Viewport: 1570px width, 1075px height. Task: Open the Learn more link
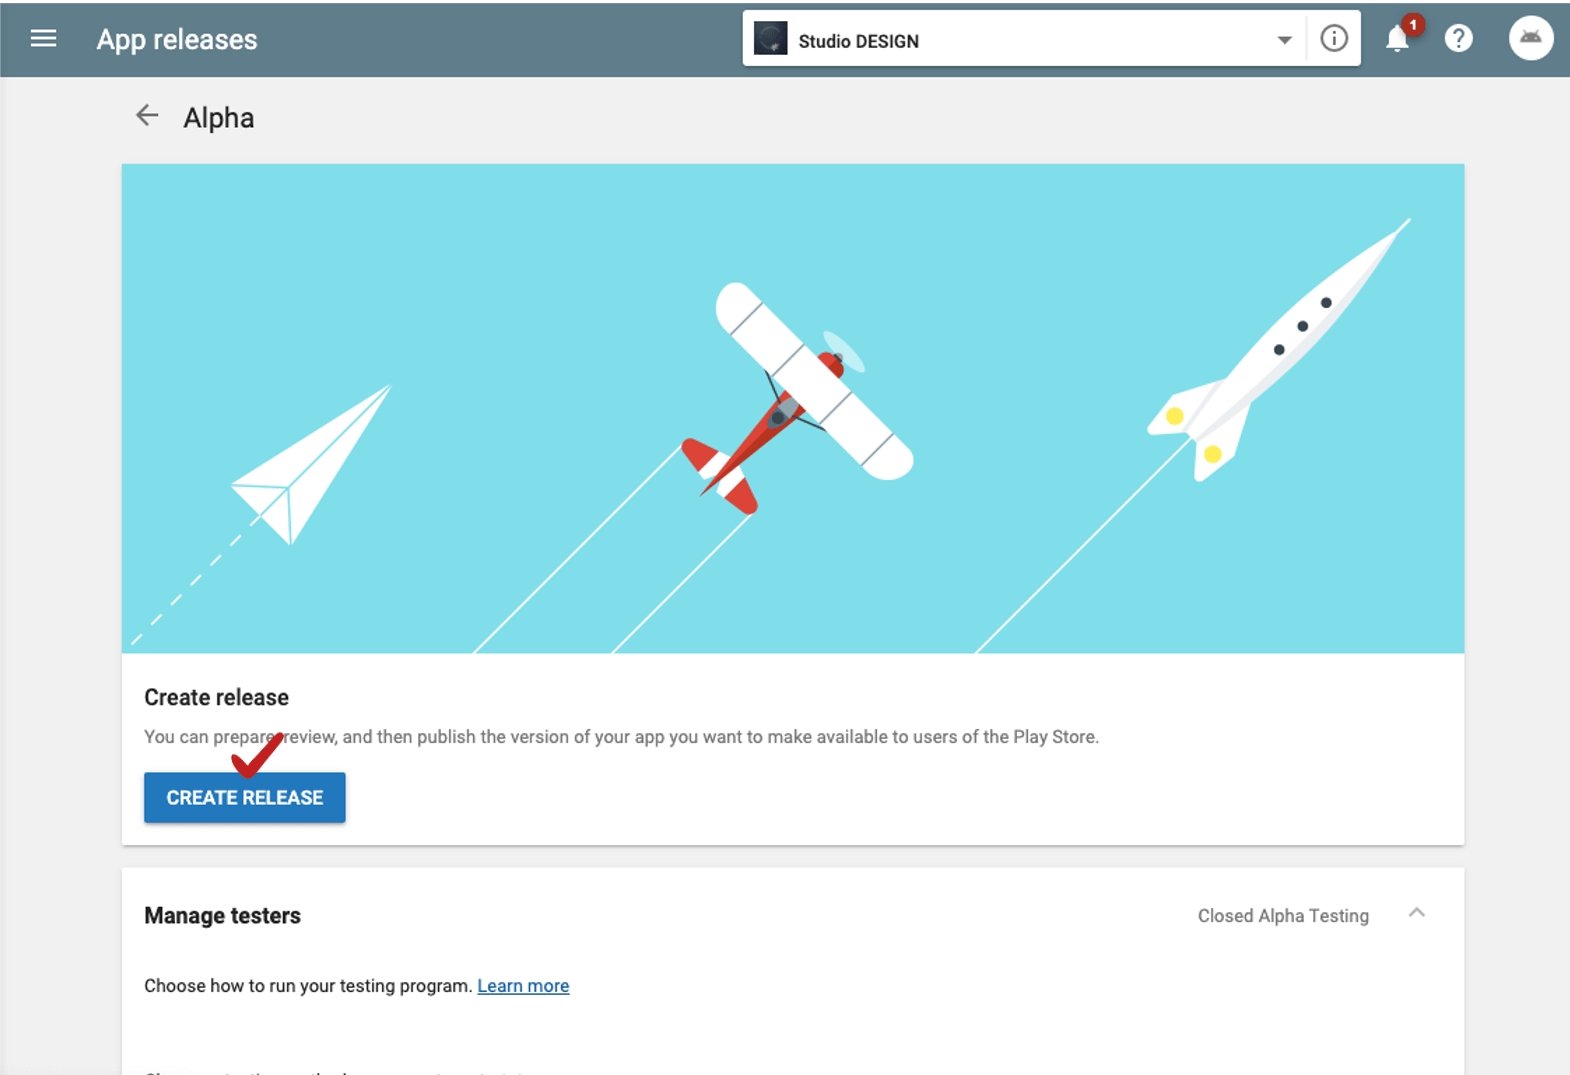(523, 986)
